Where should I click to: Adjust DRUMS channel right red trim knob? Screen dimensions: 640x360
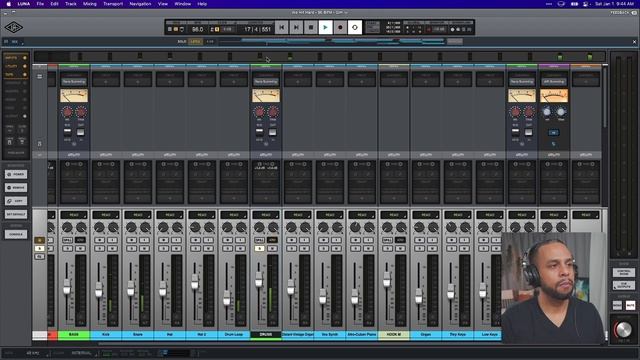point(273,112)
